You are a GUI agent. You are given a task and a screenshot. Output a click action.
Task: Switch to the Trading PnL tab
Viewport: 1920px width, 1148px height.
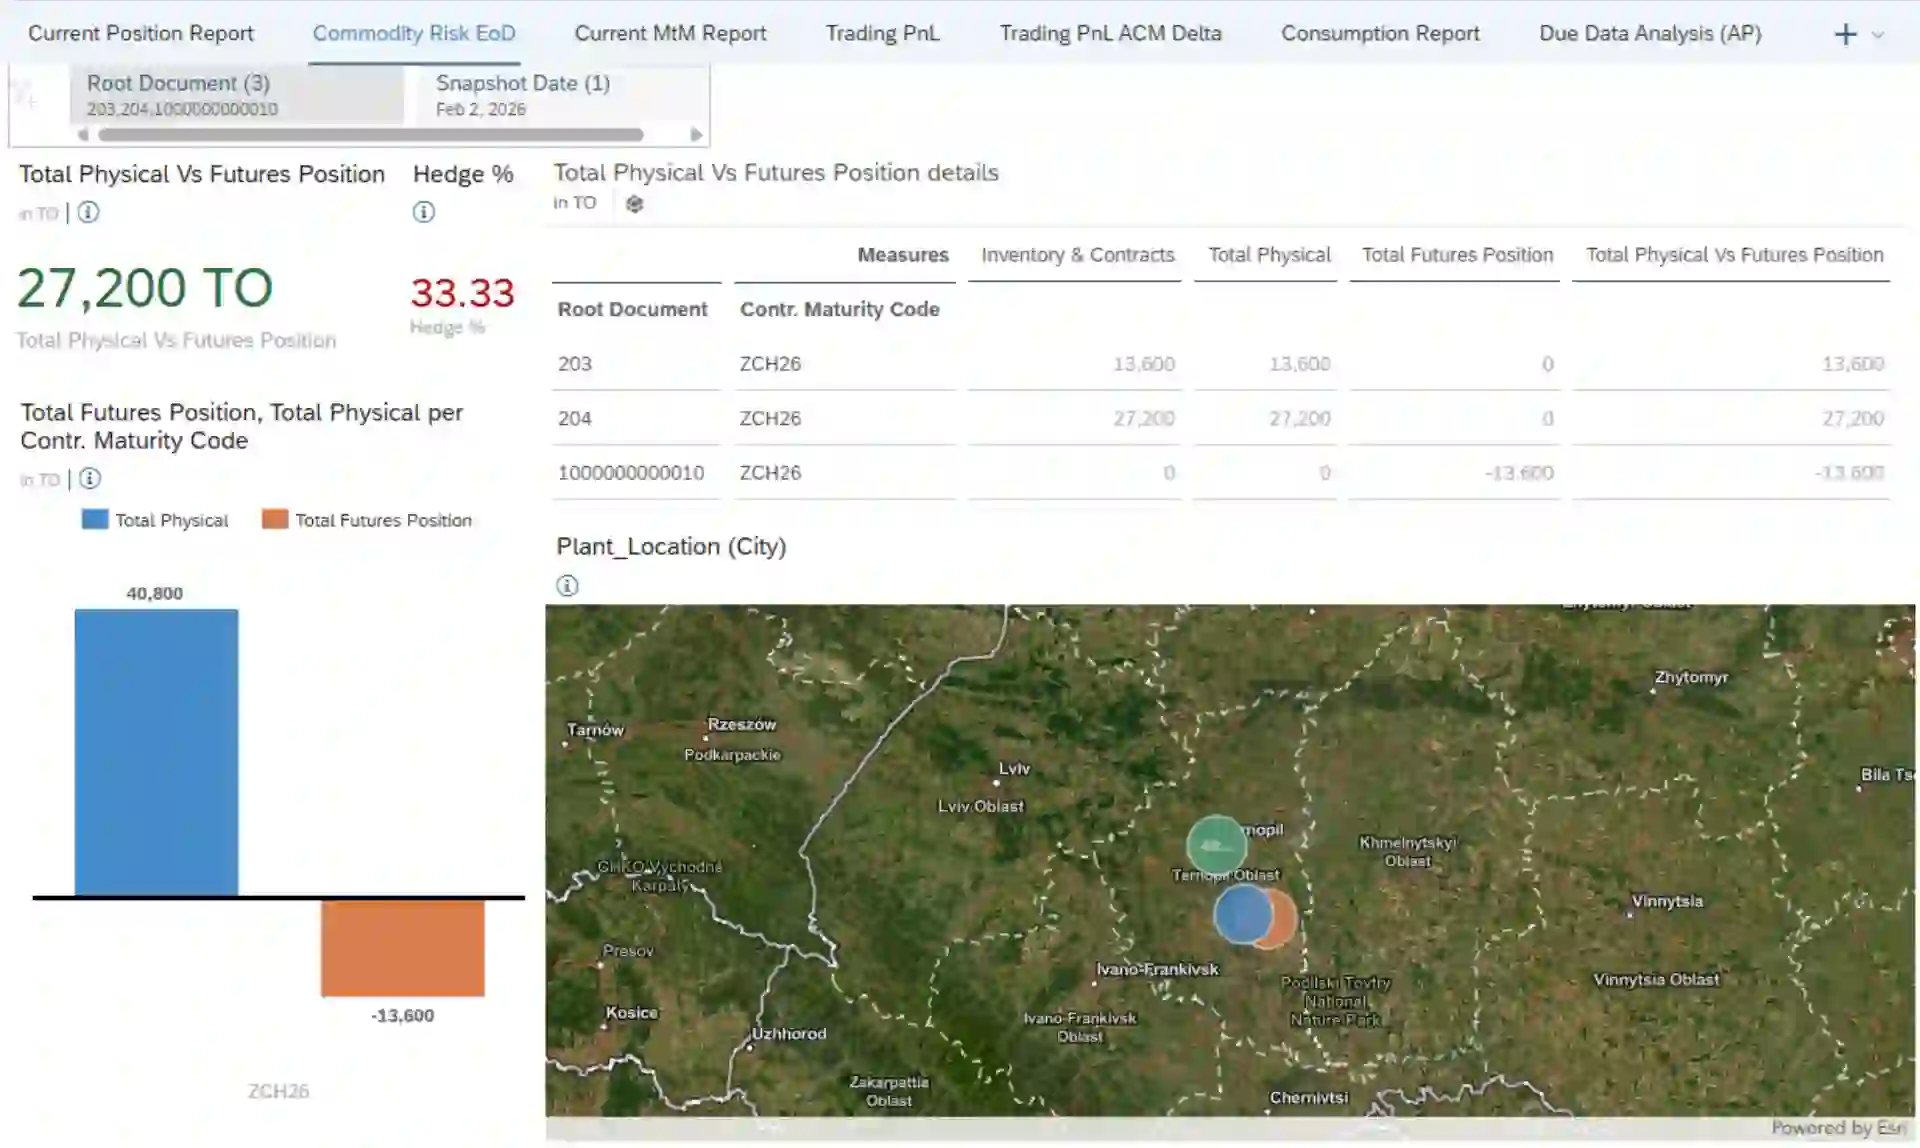[x=881, y=33]
